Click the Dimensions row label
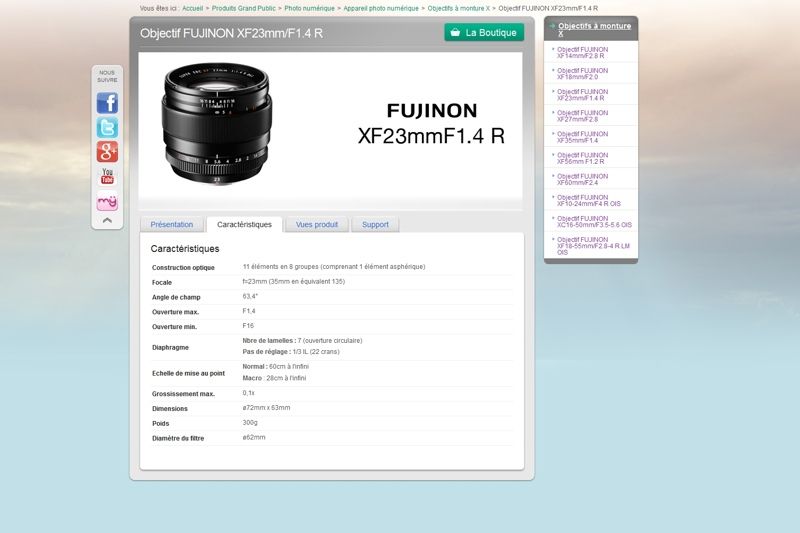 (x=170, y=409)
